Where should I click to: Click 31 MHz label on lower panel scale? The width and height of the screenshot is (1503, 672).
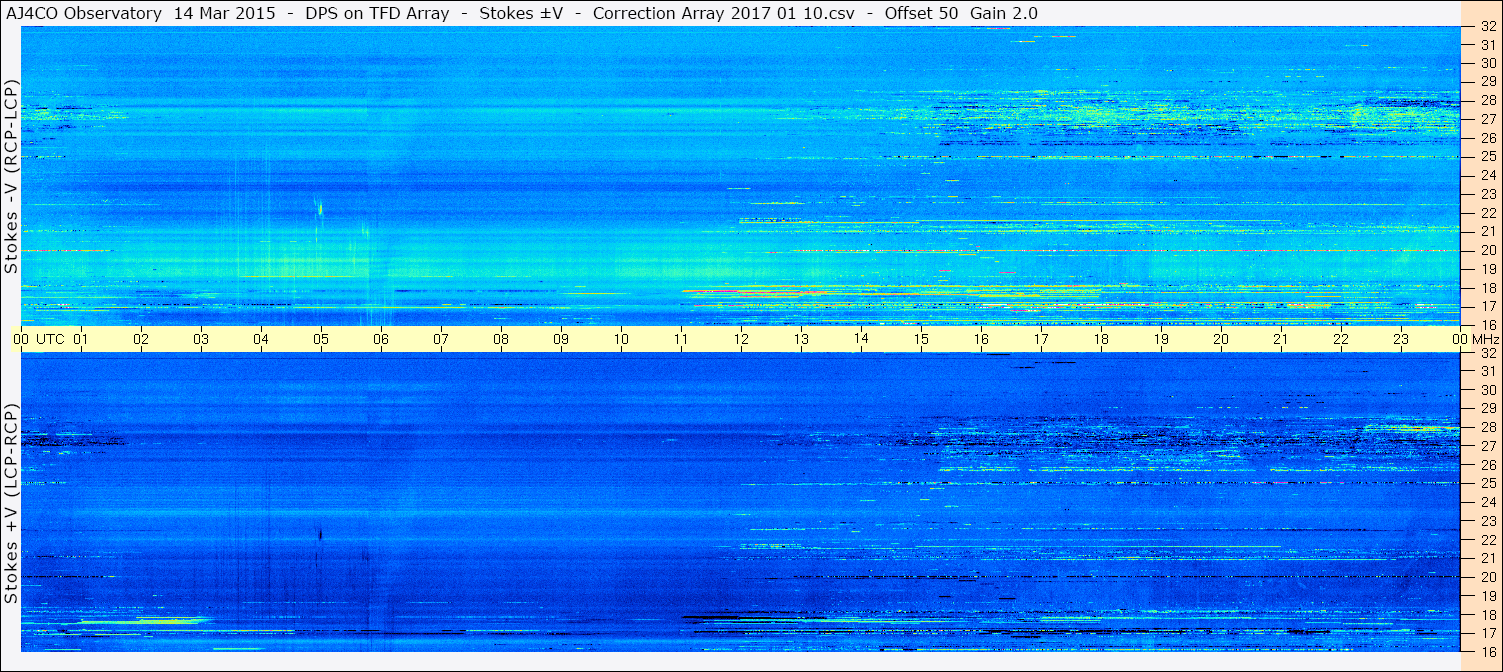click(x=1488, y=372)
